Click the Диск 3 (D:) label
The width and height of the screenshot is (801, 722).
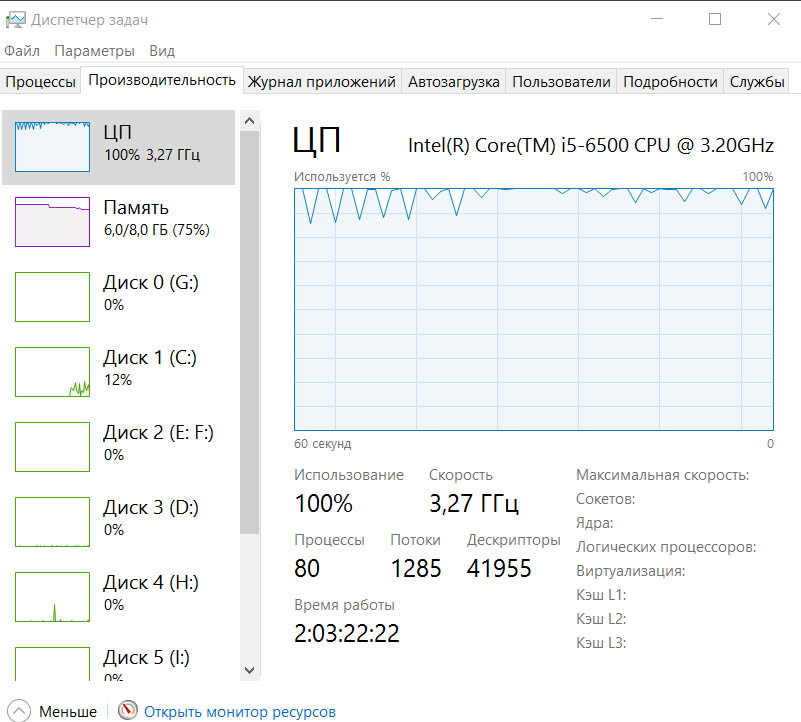pyautogui.click(x=151, y=508)
